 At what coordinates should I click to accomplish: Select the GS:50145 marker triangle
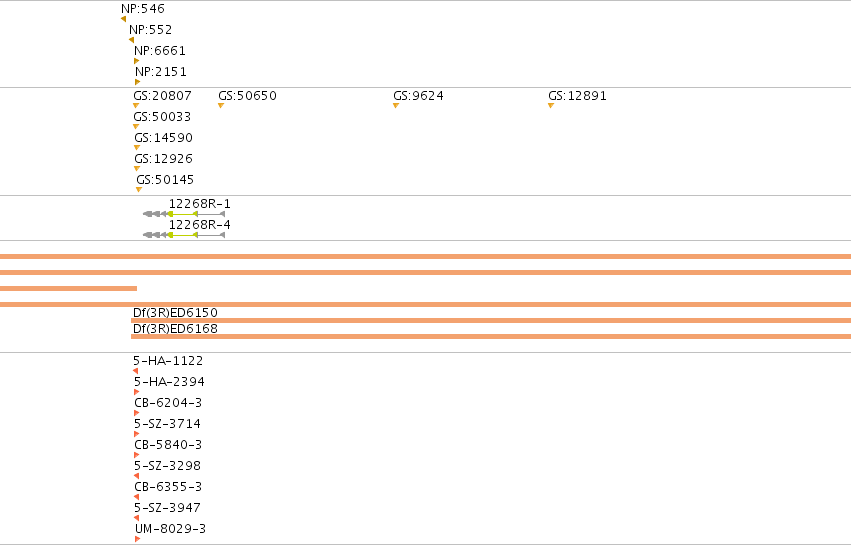click(x=139, y=190)
